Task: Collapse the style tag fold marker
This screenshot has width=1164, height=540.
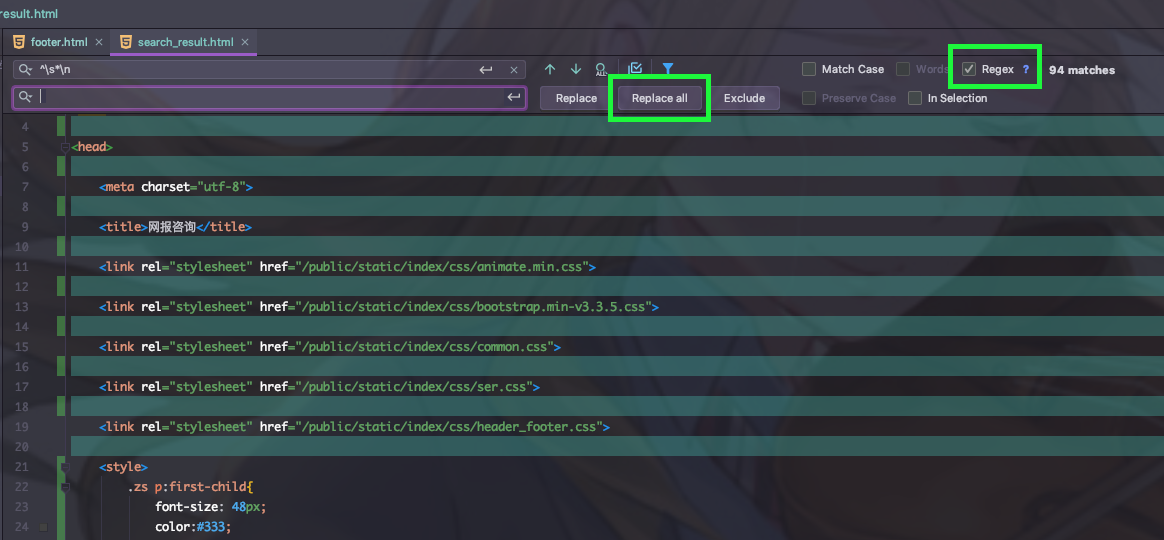Action: click(x=65, y=467)
